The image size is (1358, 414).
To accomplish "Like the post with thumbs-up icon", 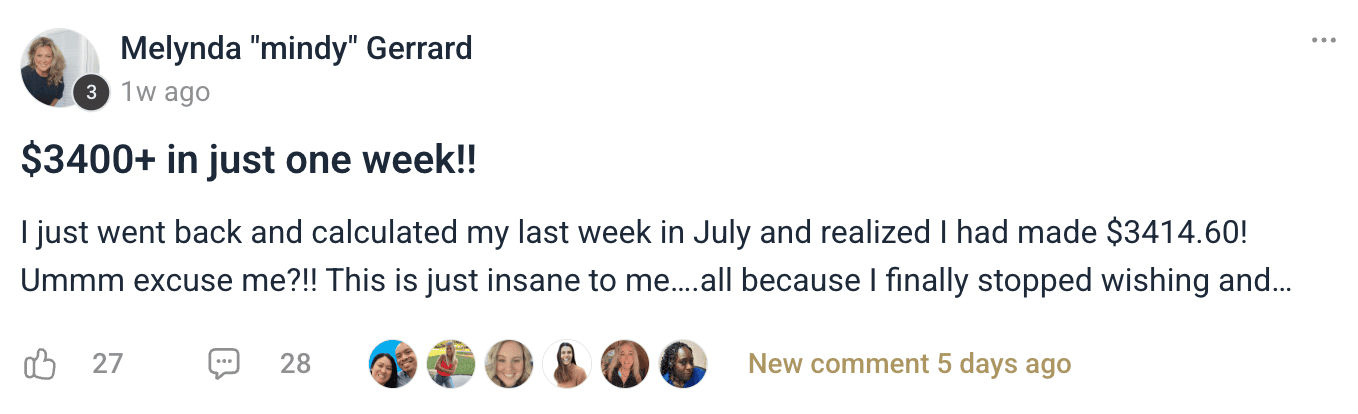I will [x=39, y=364].
